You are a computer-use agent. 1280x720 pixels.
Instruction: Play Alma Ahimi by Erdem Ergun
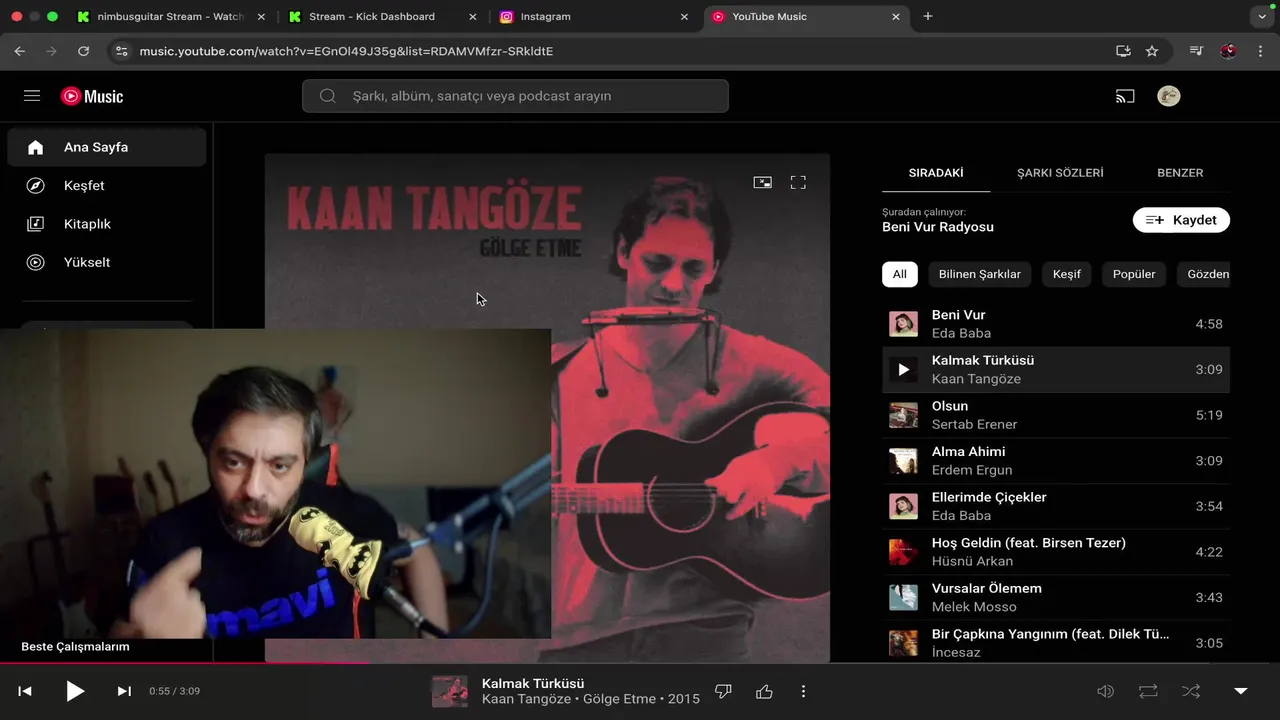(x=1056, y=461)
